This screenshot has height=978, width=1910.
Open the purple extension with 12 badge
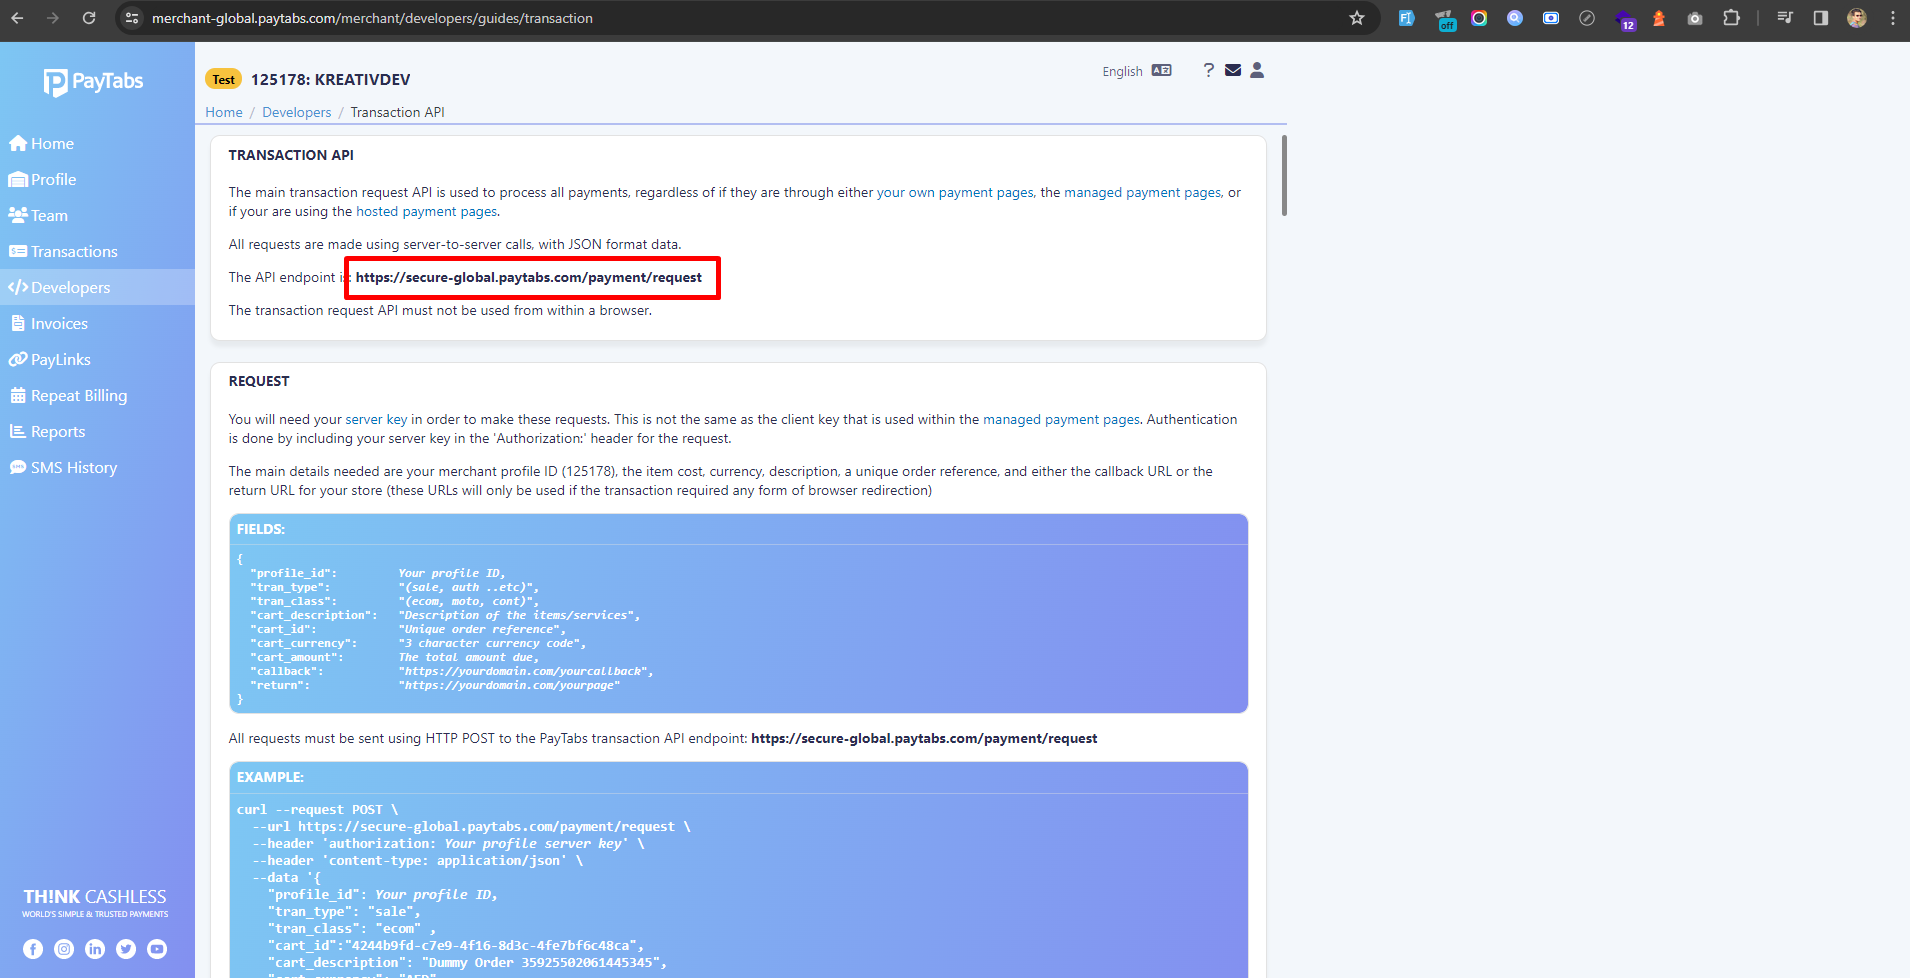1624,19
